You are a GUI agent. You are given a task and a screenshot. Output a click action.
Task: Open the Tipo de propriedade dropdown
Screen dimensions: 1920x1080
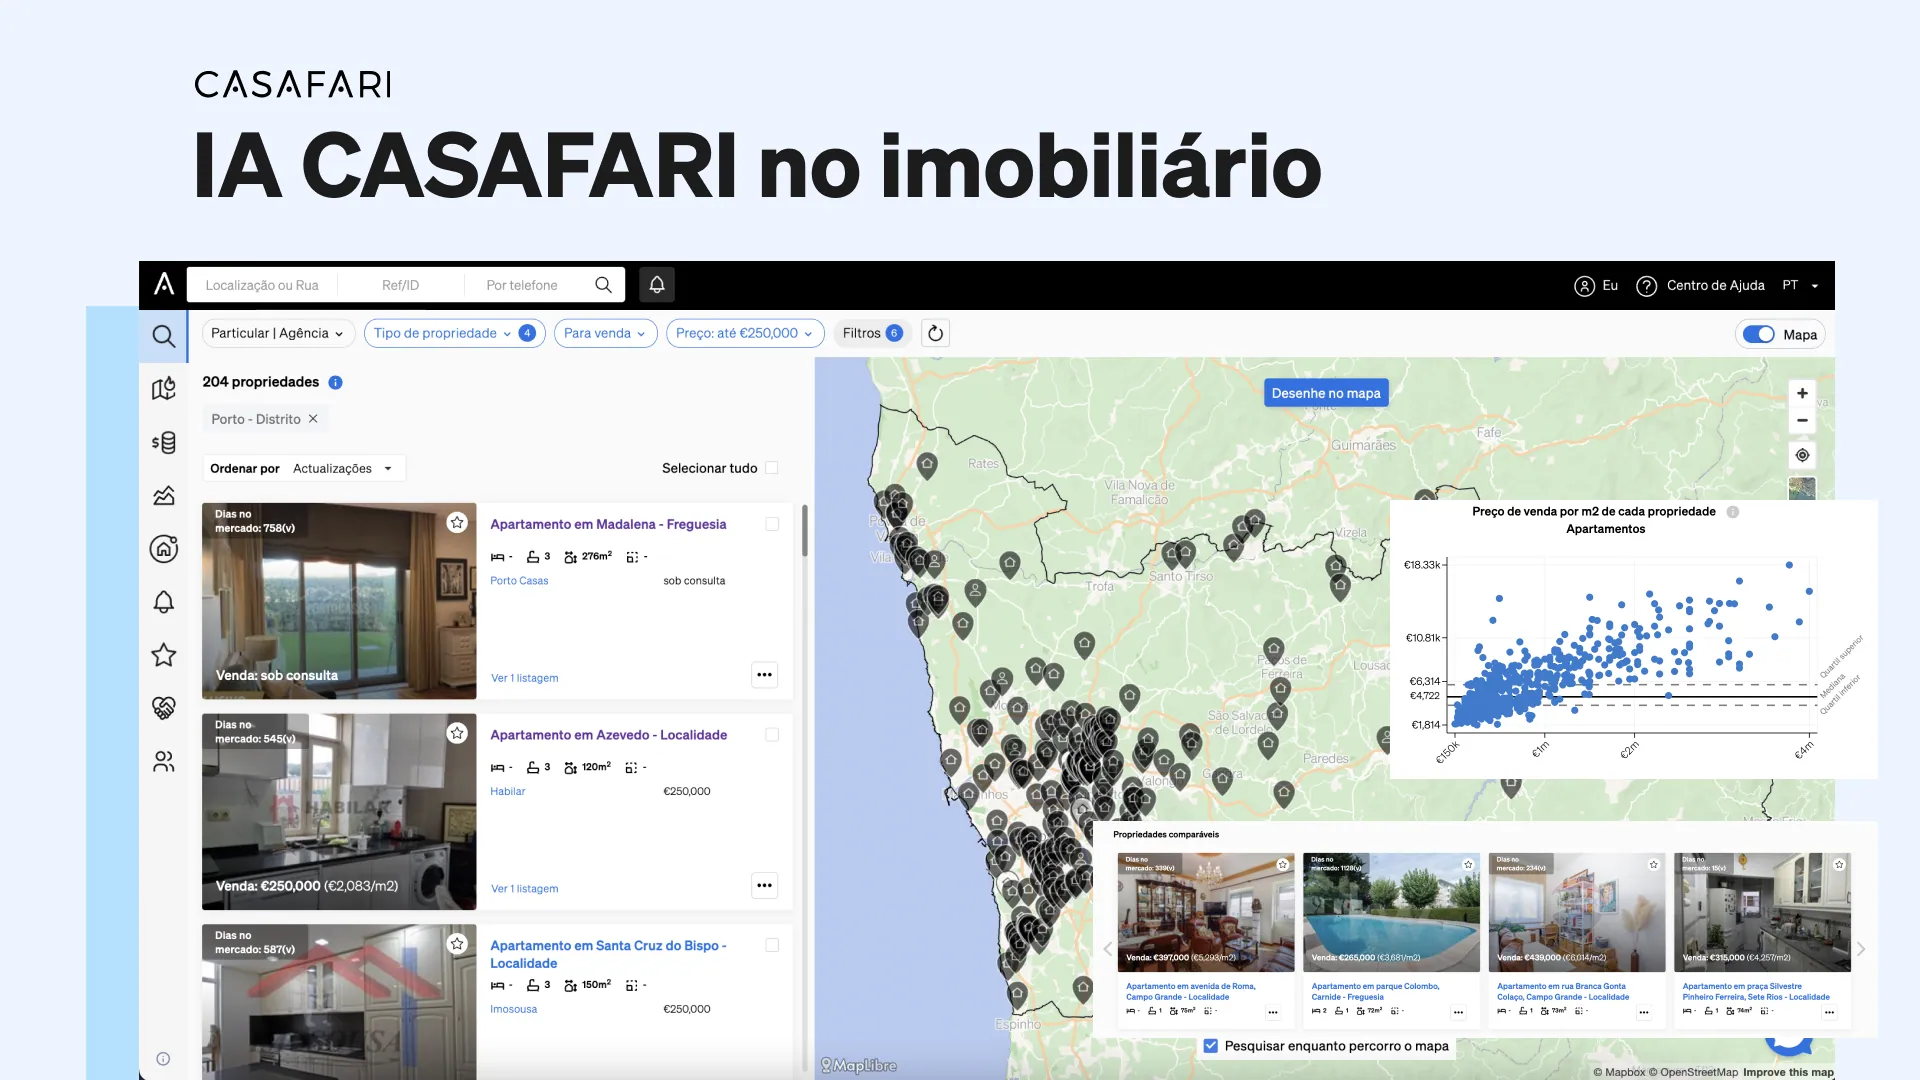(x=455, y=334)
